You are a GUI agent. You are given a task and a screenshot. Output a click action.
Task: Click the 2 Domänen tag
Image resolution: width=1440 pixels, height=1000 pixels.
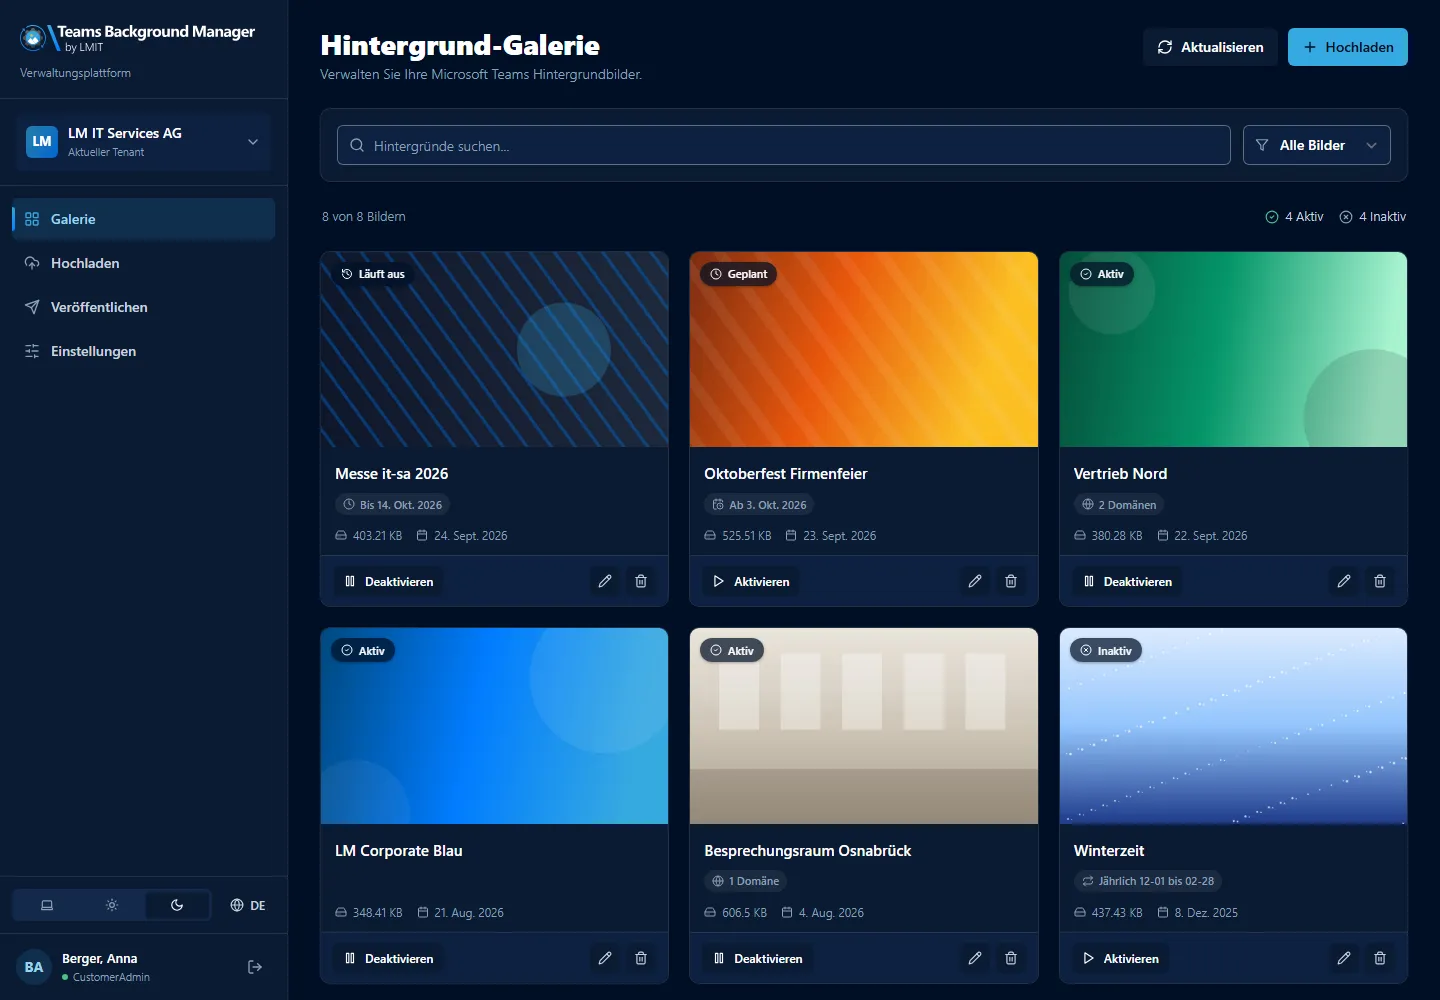[1118, 505]
